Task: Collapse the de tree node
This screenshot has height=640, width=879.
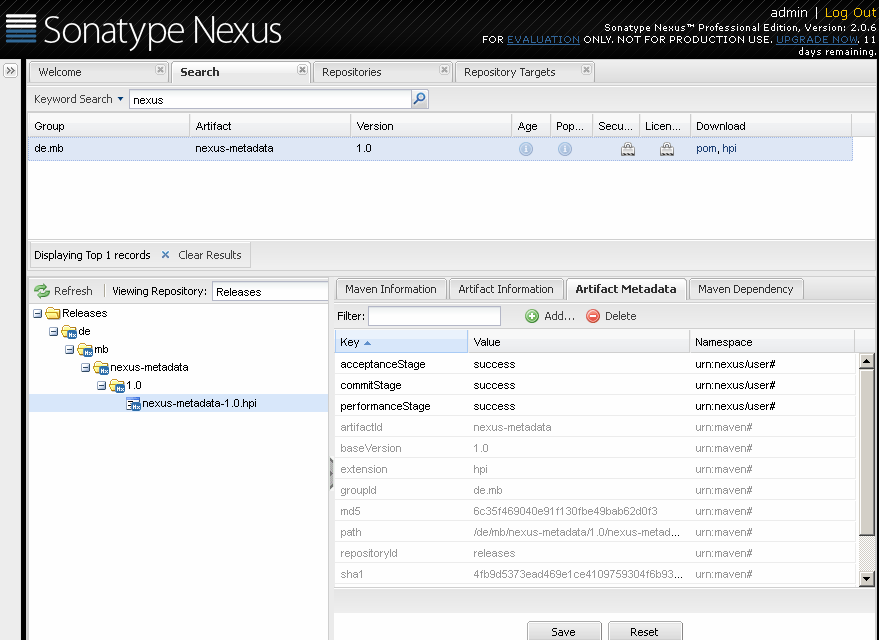Action: (x=53, y=332)
